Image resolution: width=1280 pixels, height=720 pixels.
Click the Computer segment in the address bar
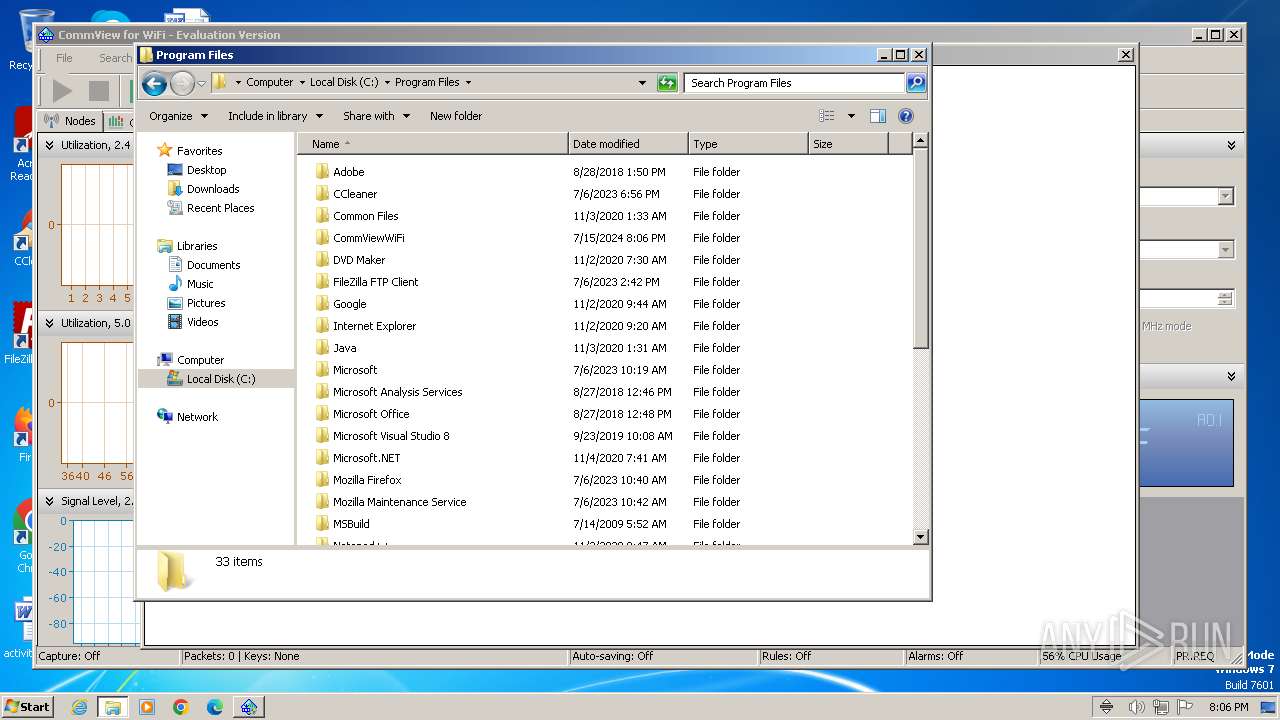[270, 83]
